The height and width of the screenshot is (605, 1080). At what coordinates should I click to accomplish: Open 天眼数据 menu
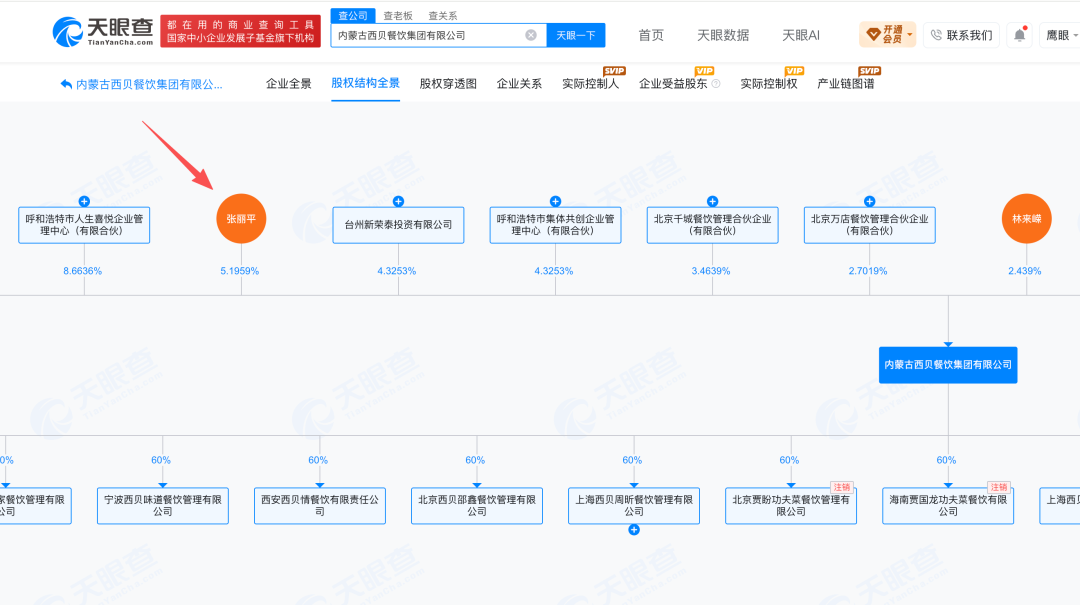[723, 35]
